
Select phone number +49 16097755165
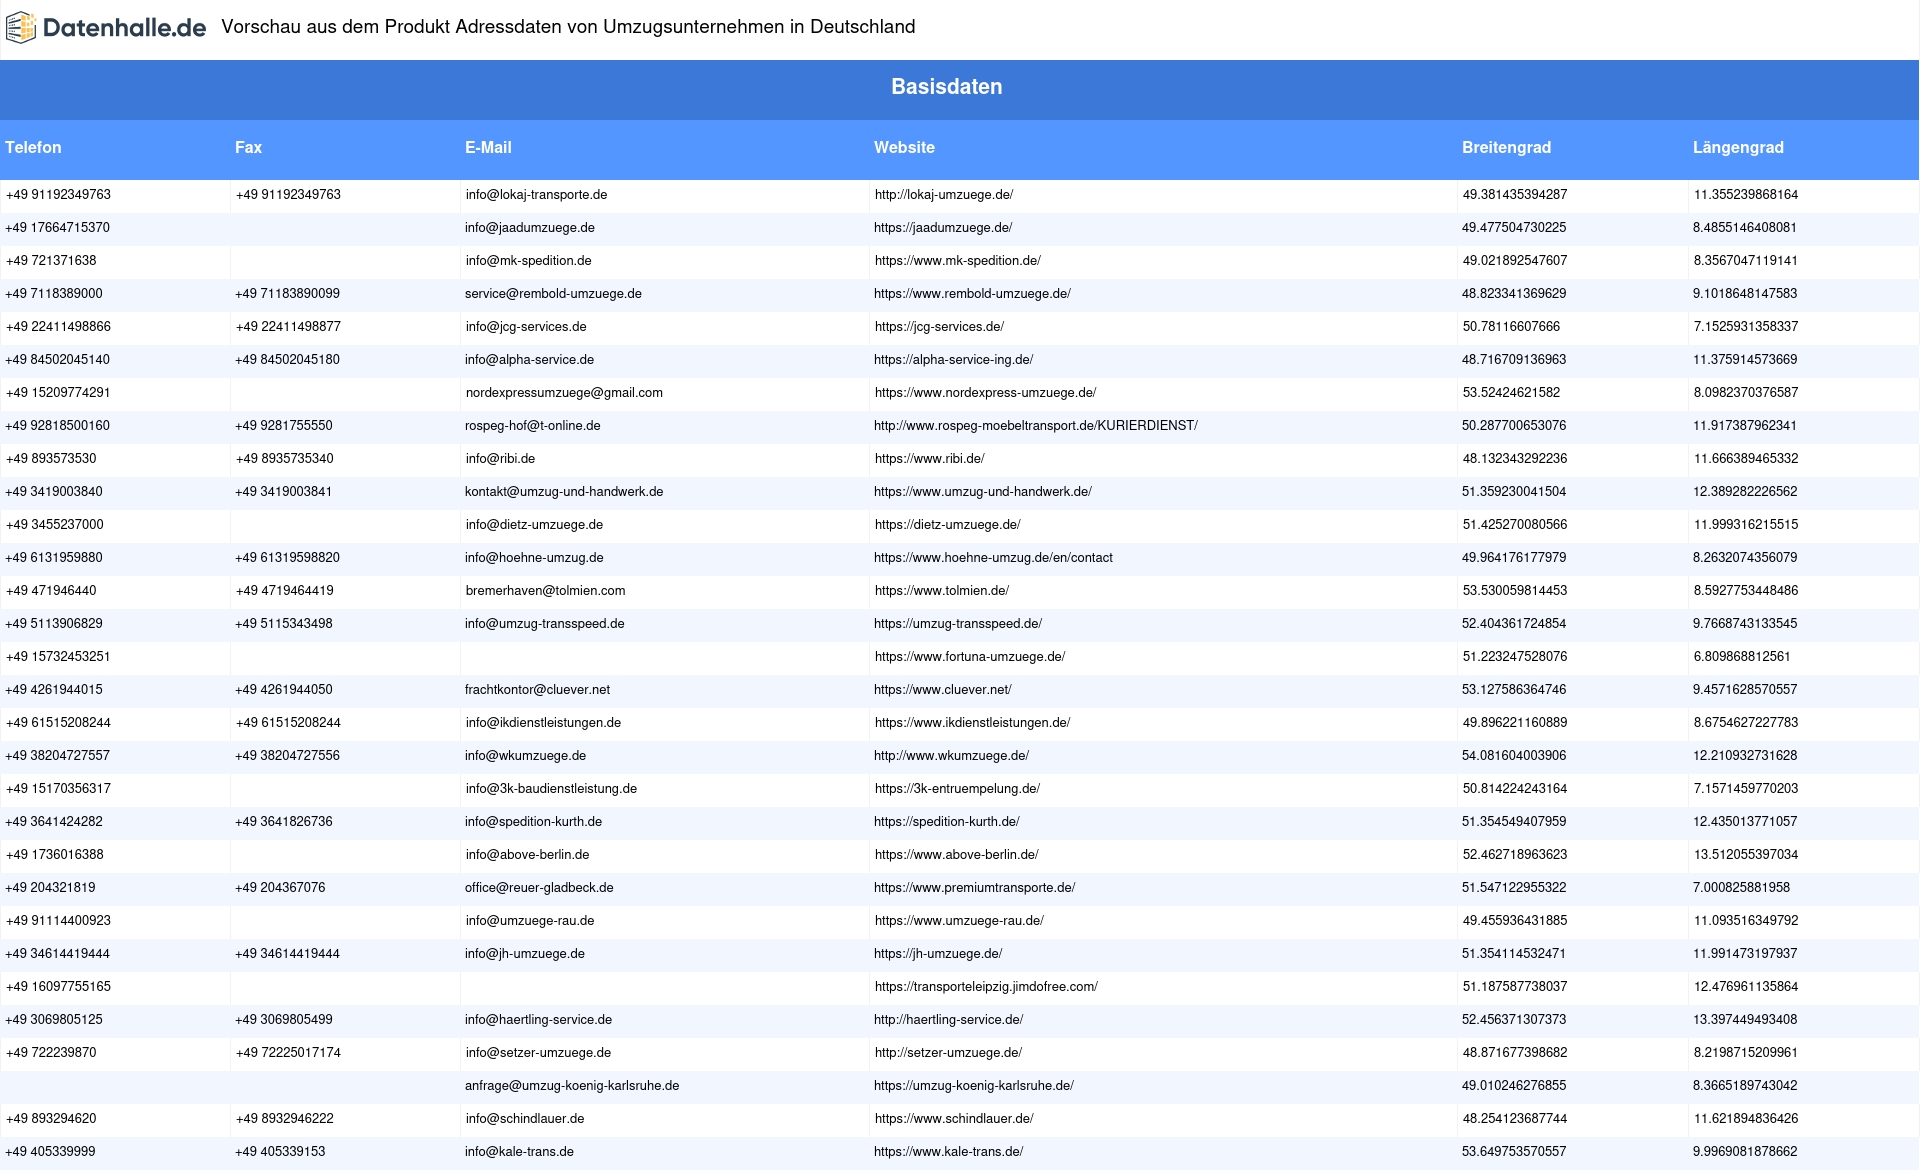coord(58,987)
